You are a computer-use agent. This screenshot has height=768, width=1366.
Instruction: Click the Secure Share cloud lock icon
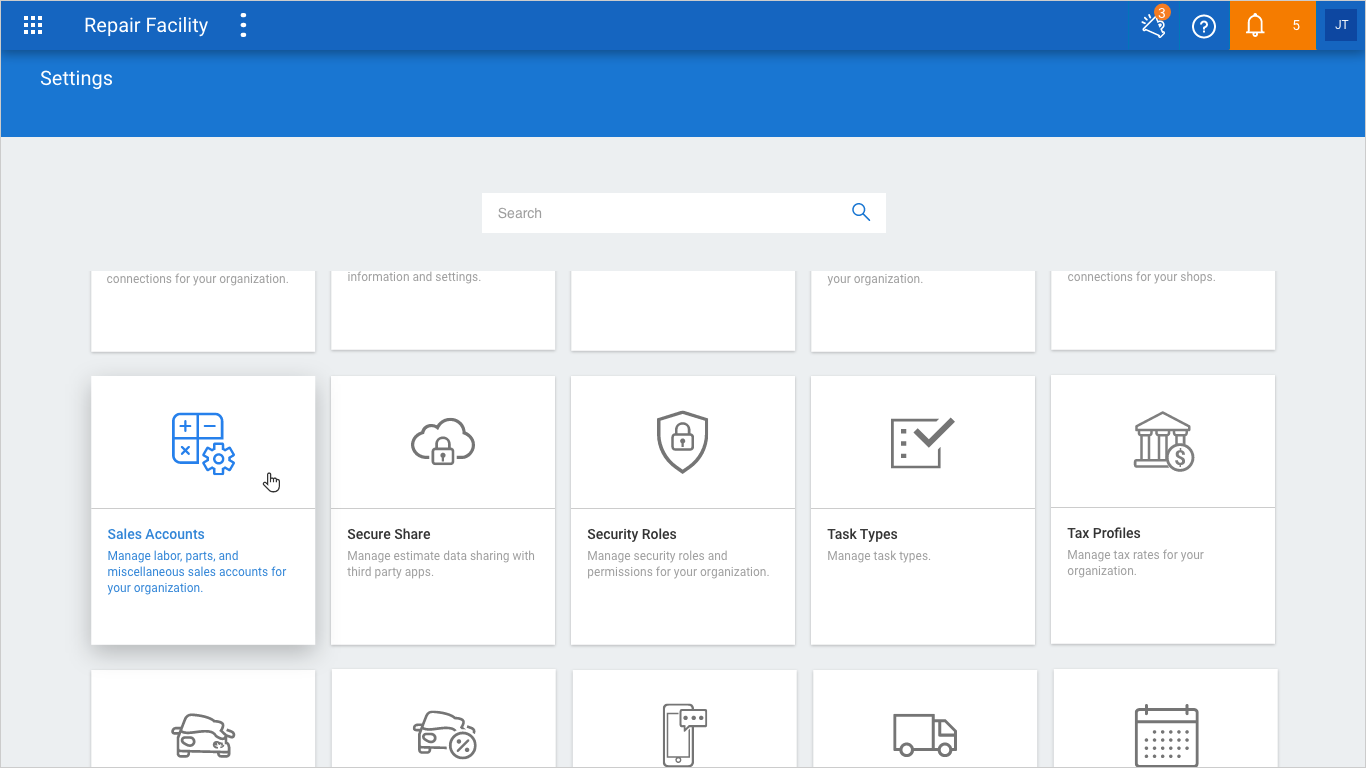point(443,442)
